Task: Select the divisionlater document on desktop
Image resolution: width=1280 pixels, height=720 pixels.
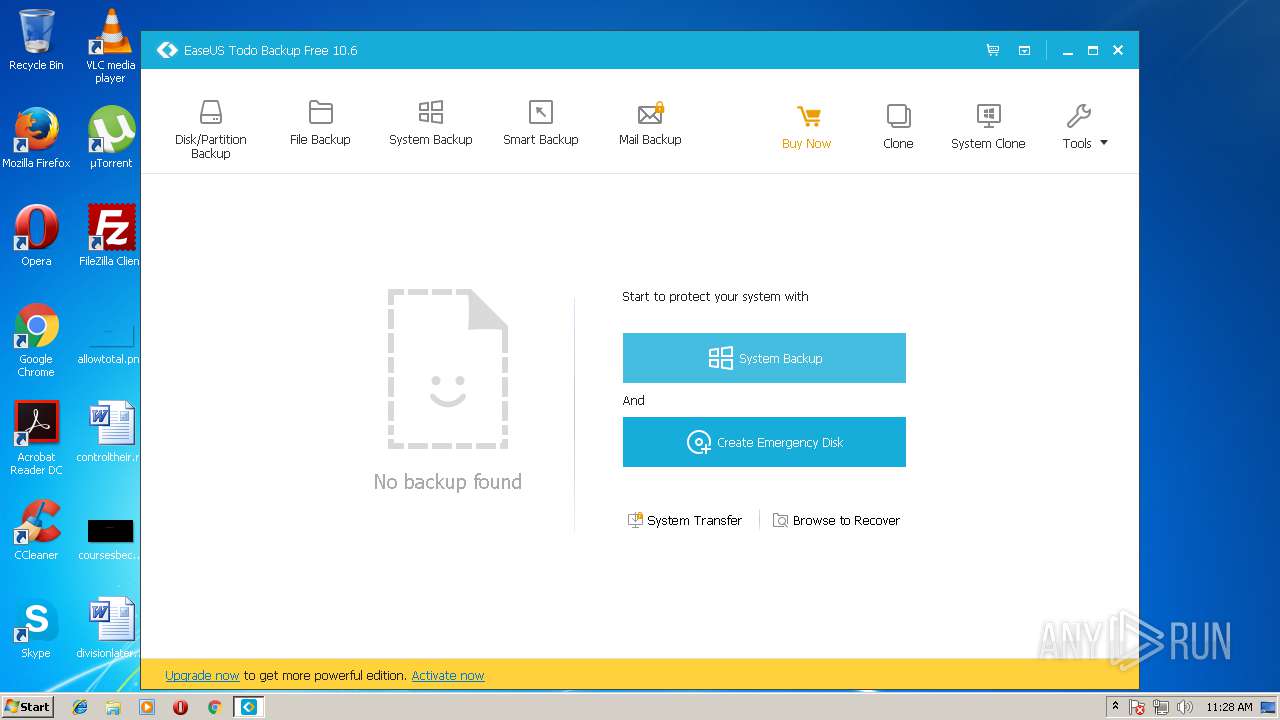Action: point(110,628)
